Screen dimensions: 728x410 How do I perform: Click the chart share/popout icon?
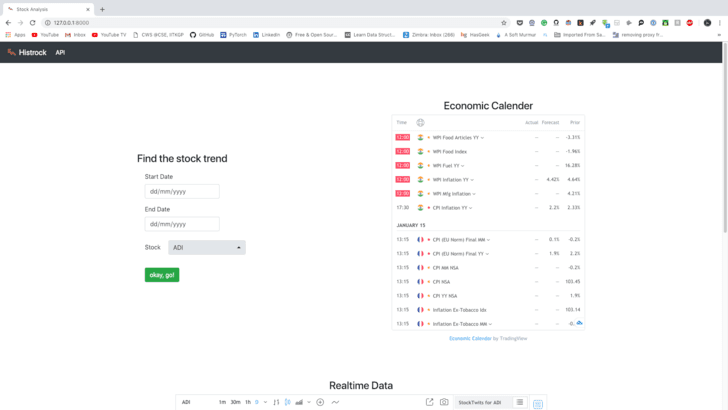click(x=429, y=402)
